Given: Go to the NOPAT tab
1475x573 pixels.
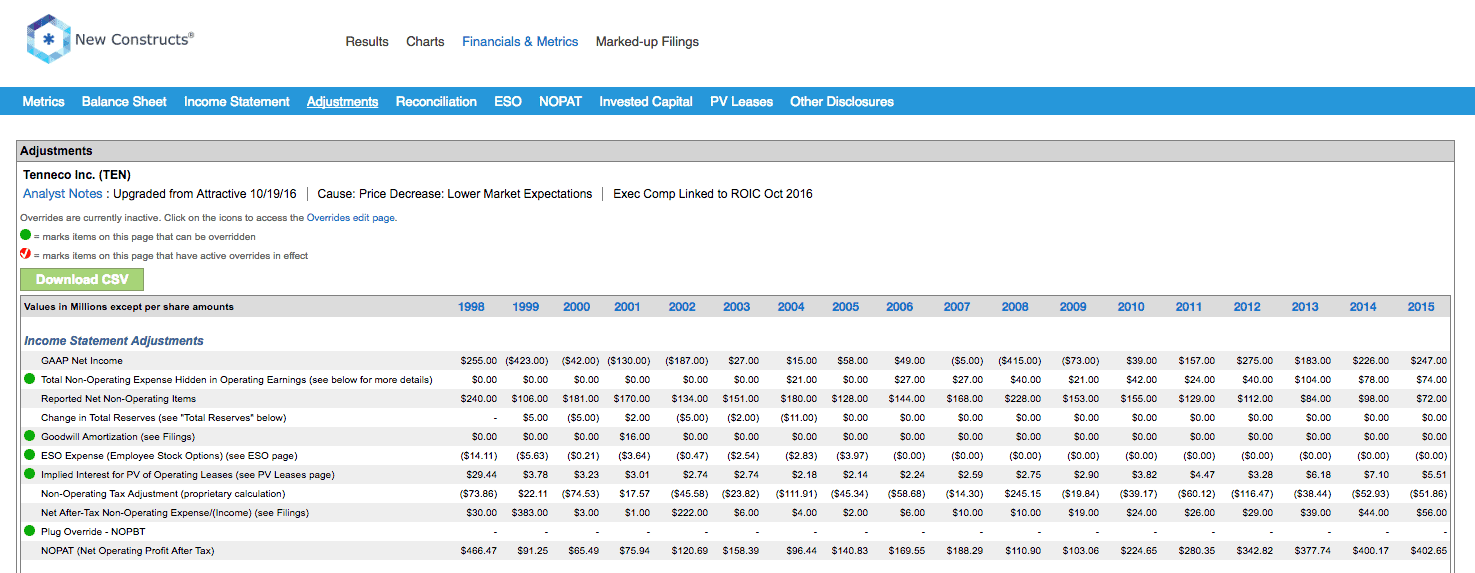Looking at the screenshot, I should pos(560,101).
